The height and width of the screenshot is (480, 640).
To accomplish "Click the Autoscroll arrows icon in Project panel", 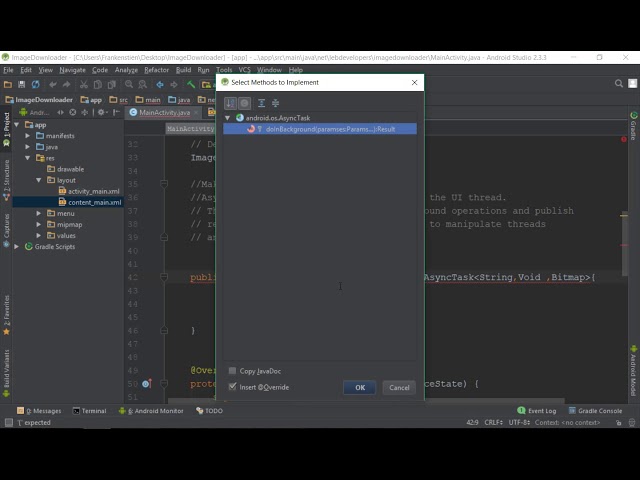I will pyautogui.click(x=60, y=112).
